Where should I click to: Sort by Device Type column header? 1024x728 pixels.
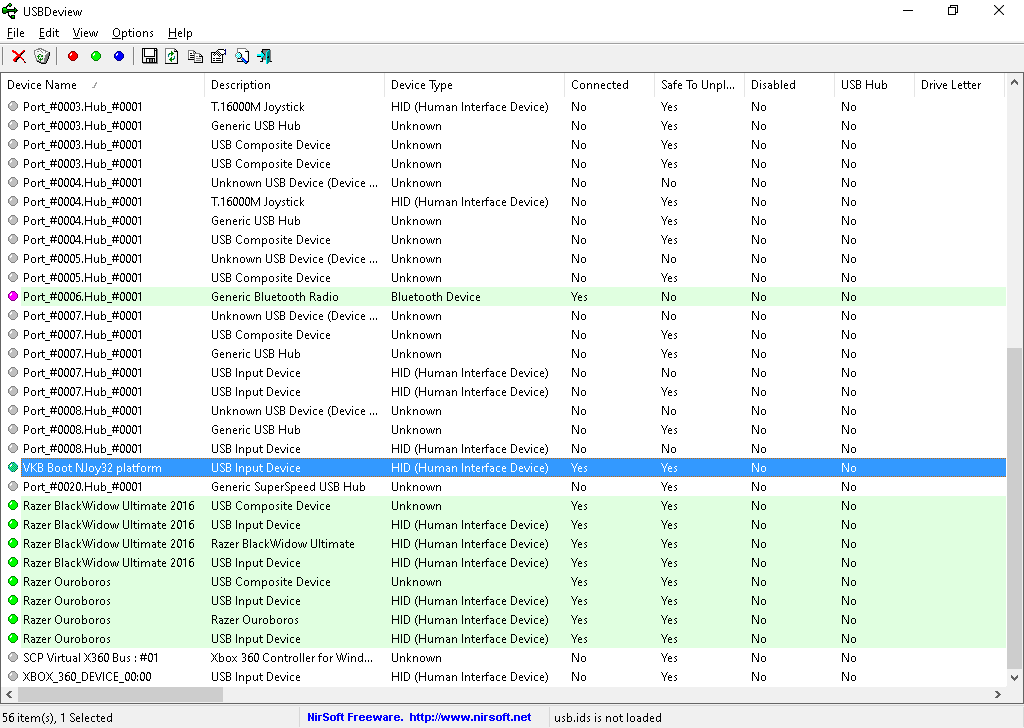point(475,85)
